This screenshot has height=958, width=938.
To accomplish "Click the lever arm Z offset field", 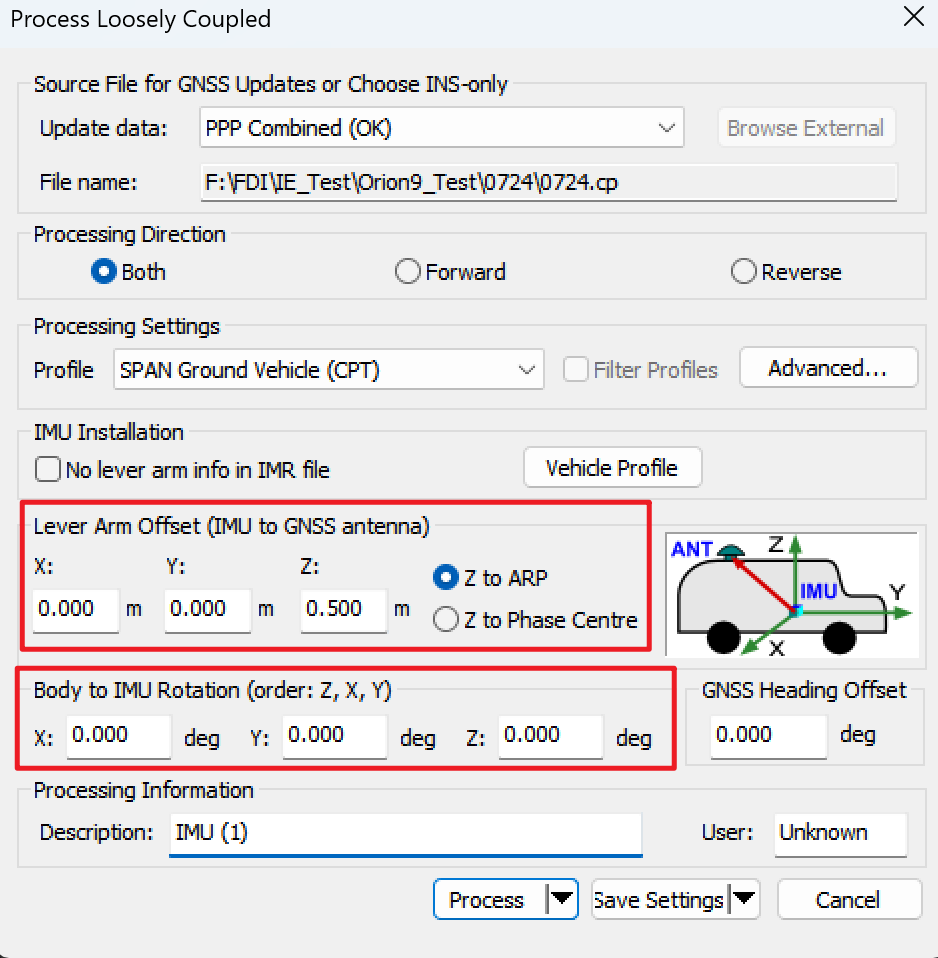I will 343,609.
